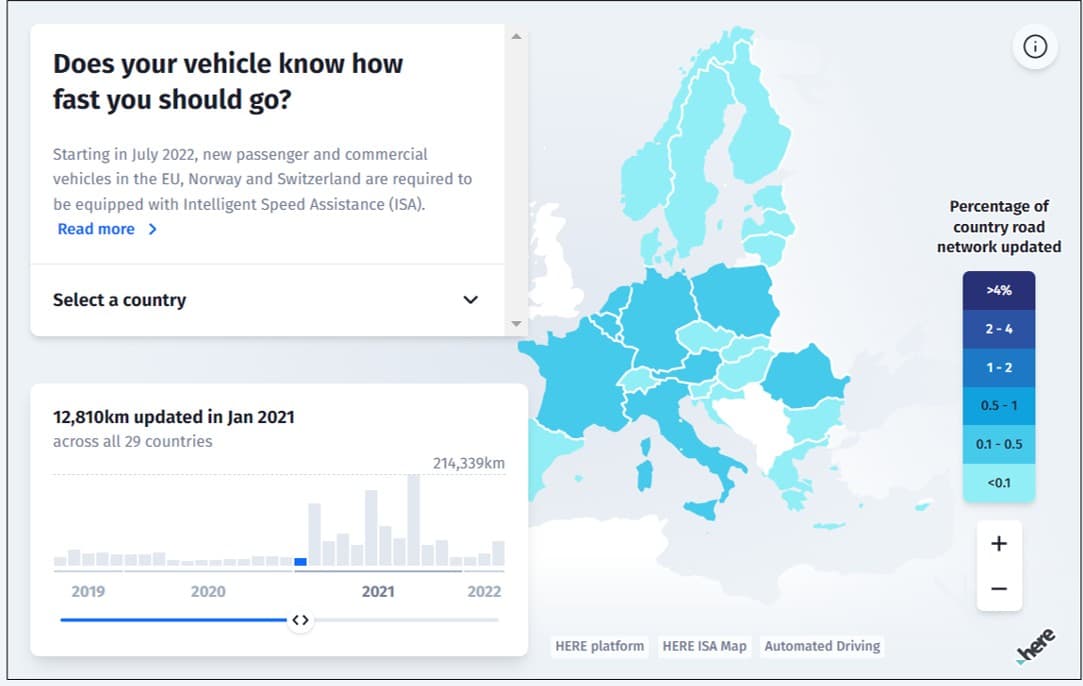Open the Select a country dropdown

click(267, 300)
